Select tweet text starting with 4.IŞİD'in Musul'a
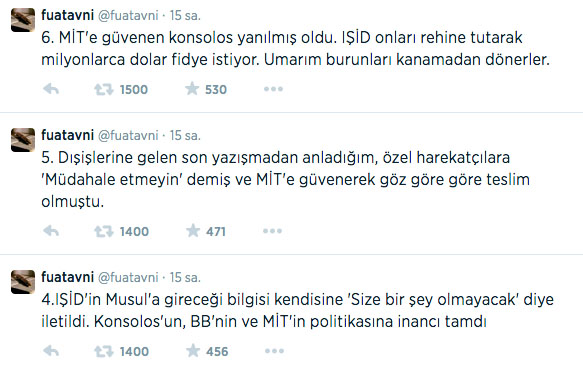Image resolution: width=583 pixels, height=368 pixels. pyautogui.click(x=297, y=310)
